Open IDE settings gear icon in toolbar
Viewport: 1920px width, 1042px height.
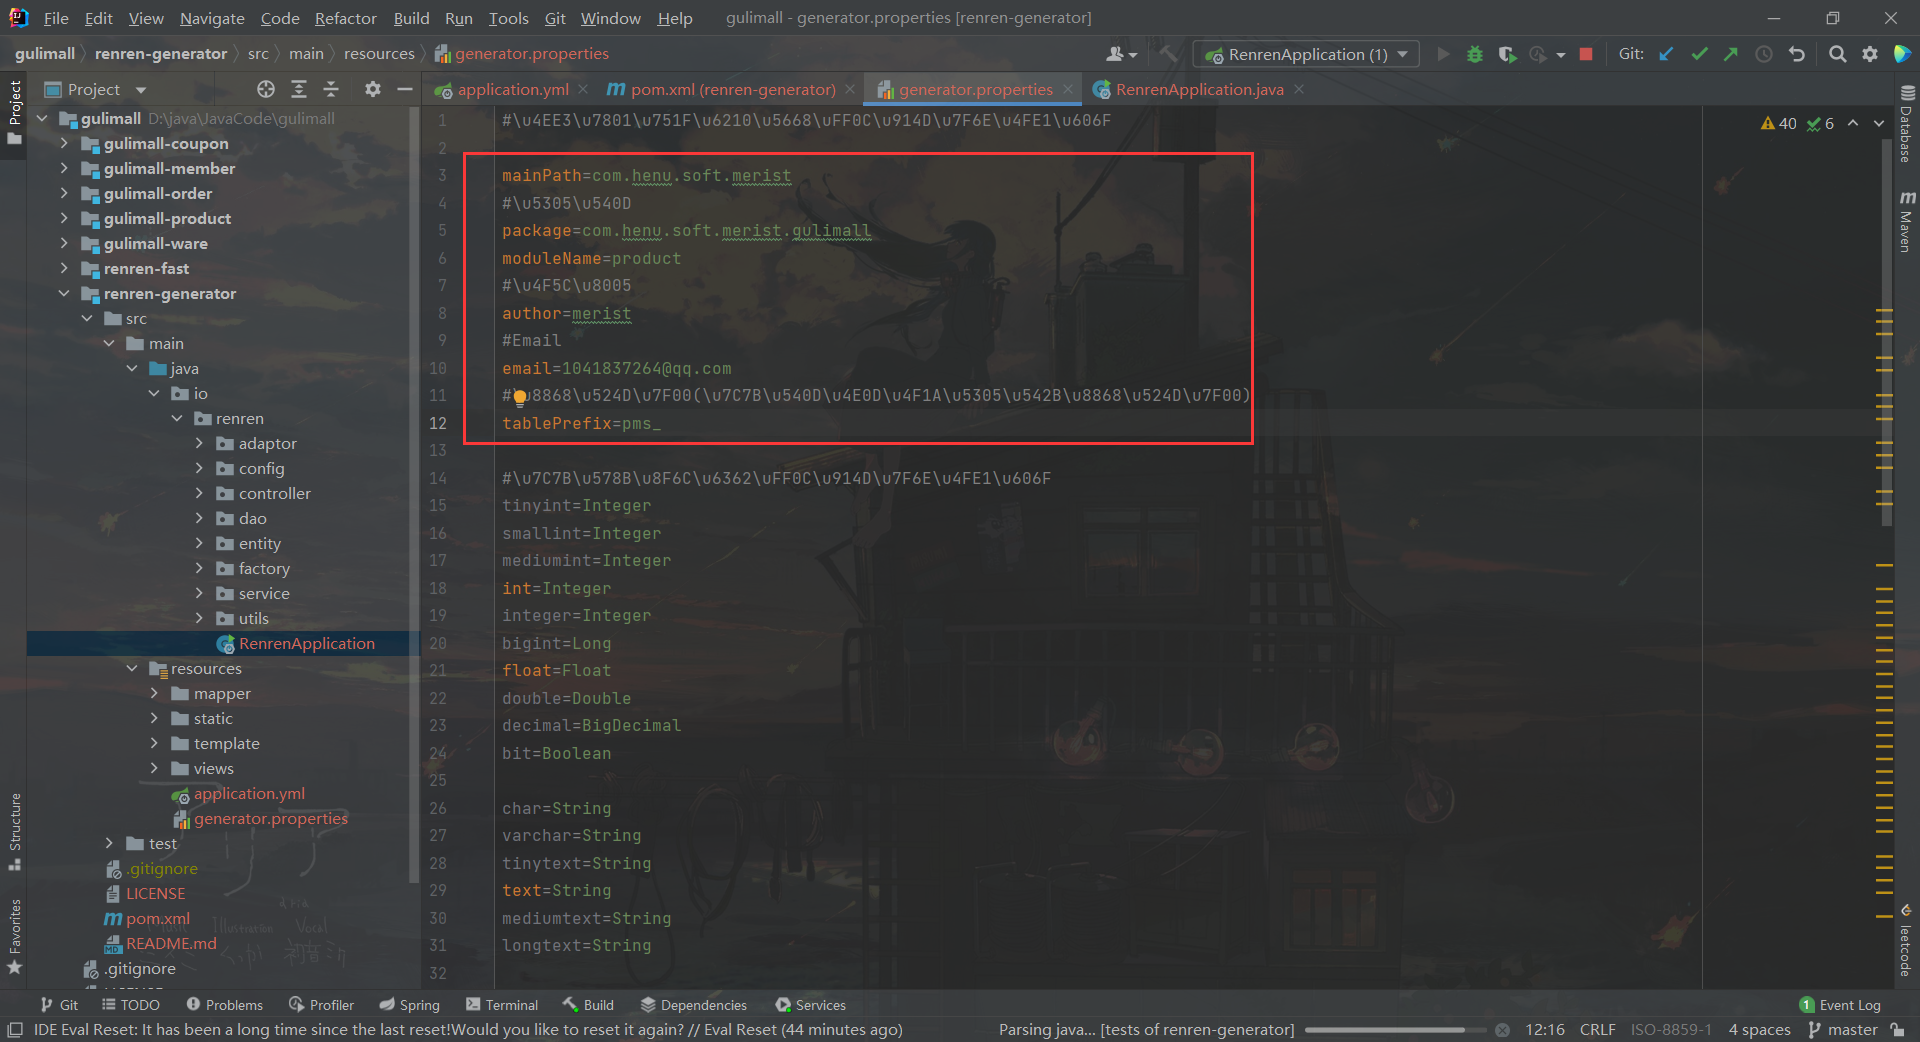[x=1870, y=54]
